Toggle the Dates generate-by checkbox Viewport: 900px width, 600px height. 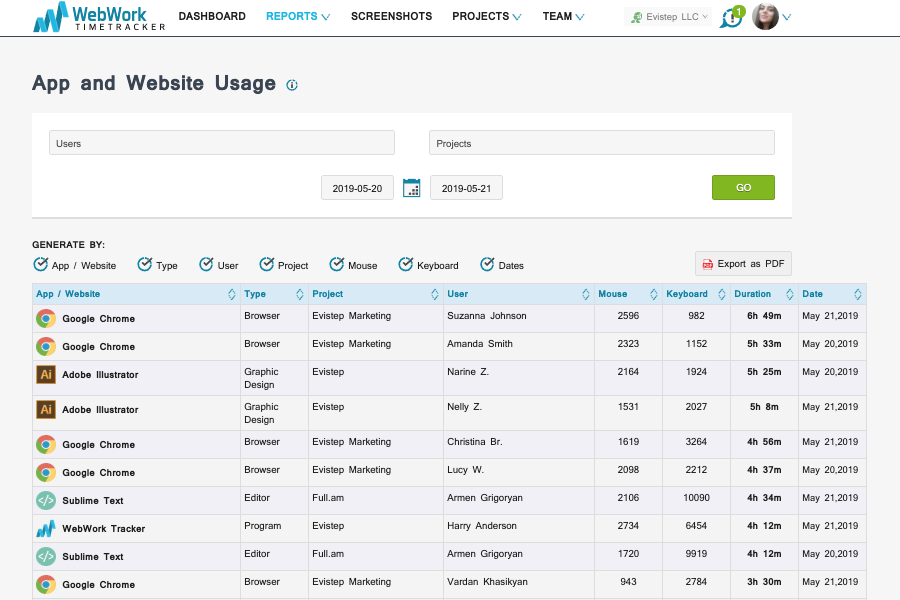487,264
